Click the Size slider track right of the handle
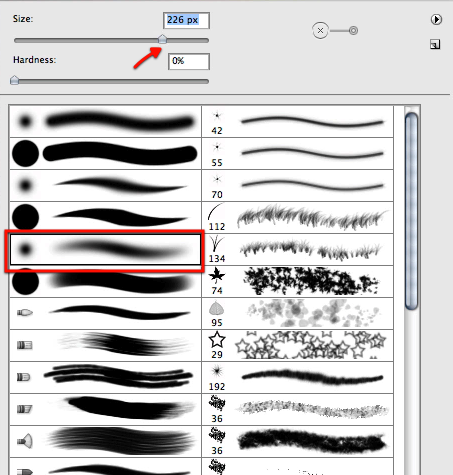This screenshot has height=475, width=453. pyautogui.click(x=188, y=40)
